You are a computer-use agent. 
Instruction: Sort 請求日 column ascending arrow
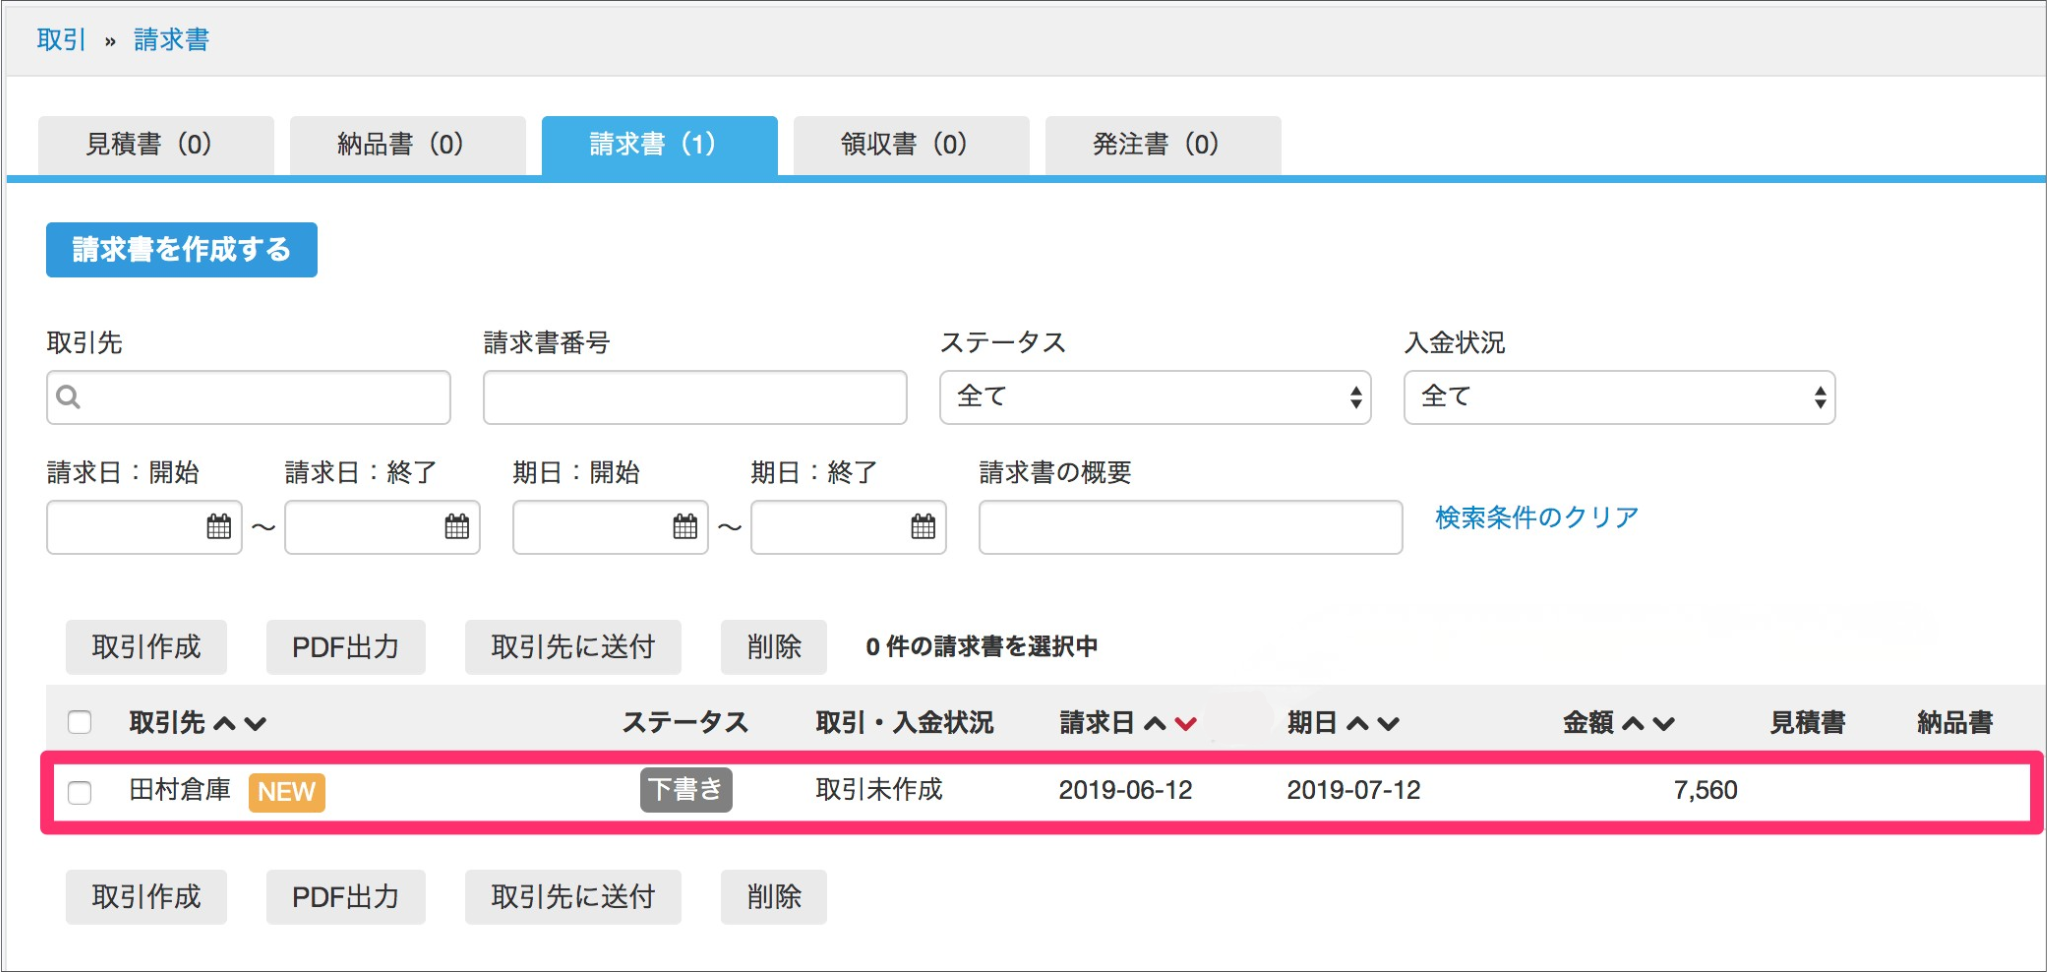click(1155, 723)
